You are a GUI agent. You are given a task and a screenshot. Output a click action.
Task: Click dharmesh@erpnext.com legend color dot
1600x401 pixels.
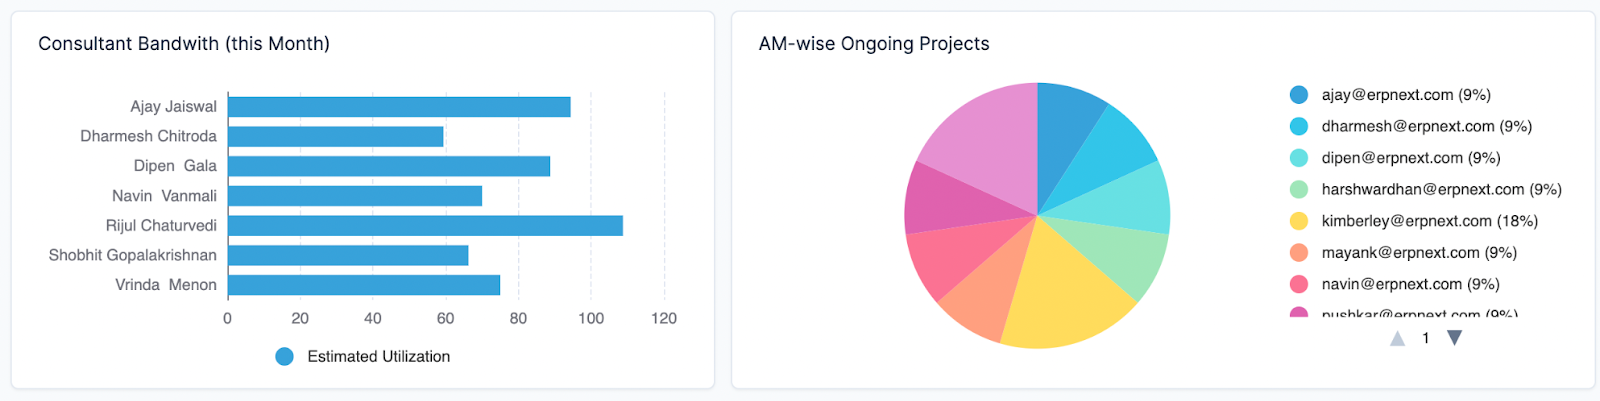point(1299,127)
